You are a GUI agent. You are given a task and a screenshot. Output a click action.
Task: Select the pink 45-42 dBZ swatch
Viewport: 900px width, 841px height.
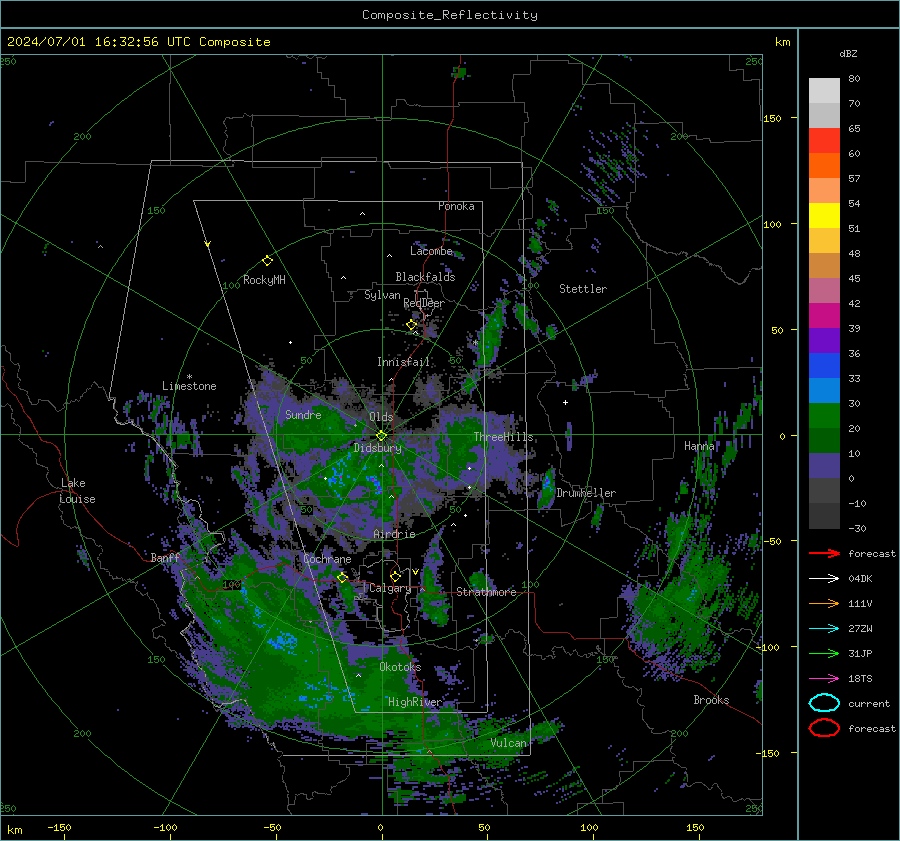click(824, 290)
